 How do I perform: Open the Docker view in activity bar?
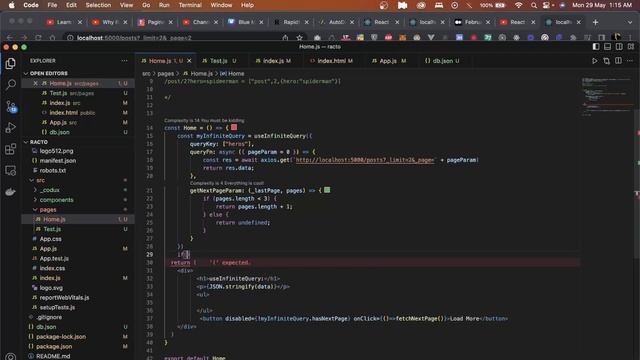click(x=11, y=191)
